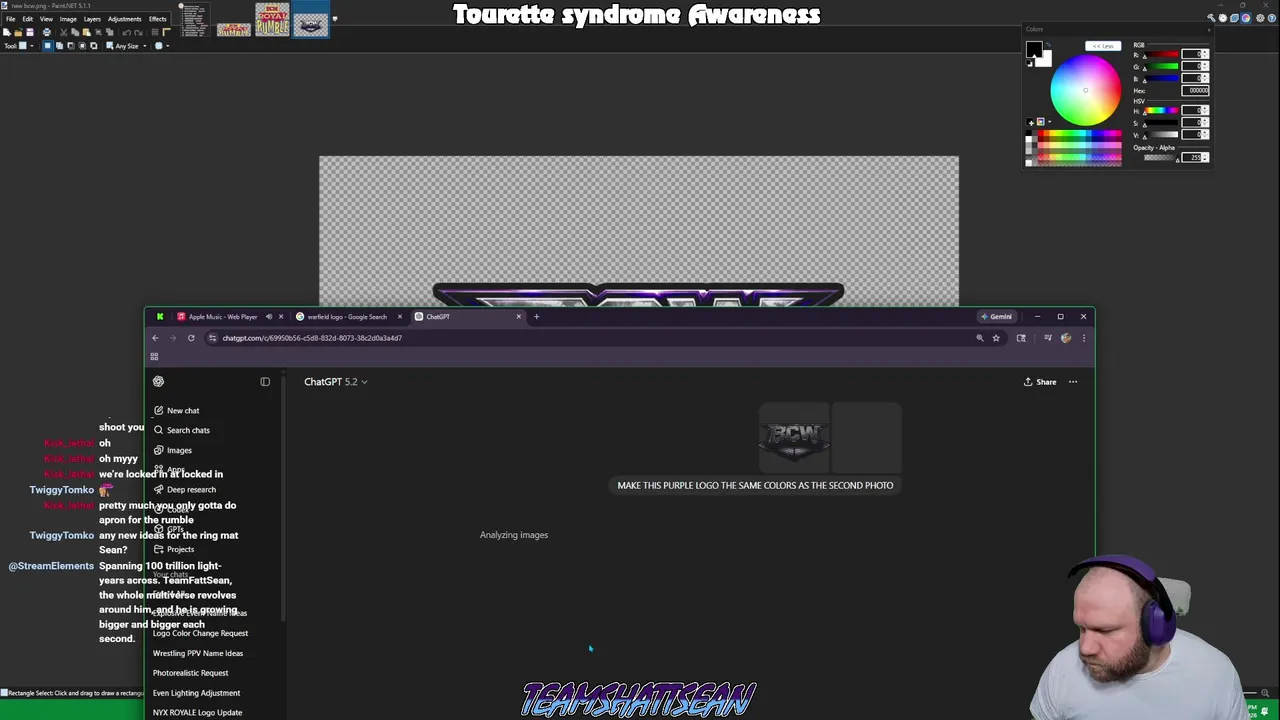Open the File menu in Paint.NET
The width and height of the screenshot is (1280, 720).
tap(10, 19)
